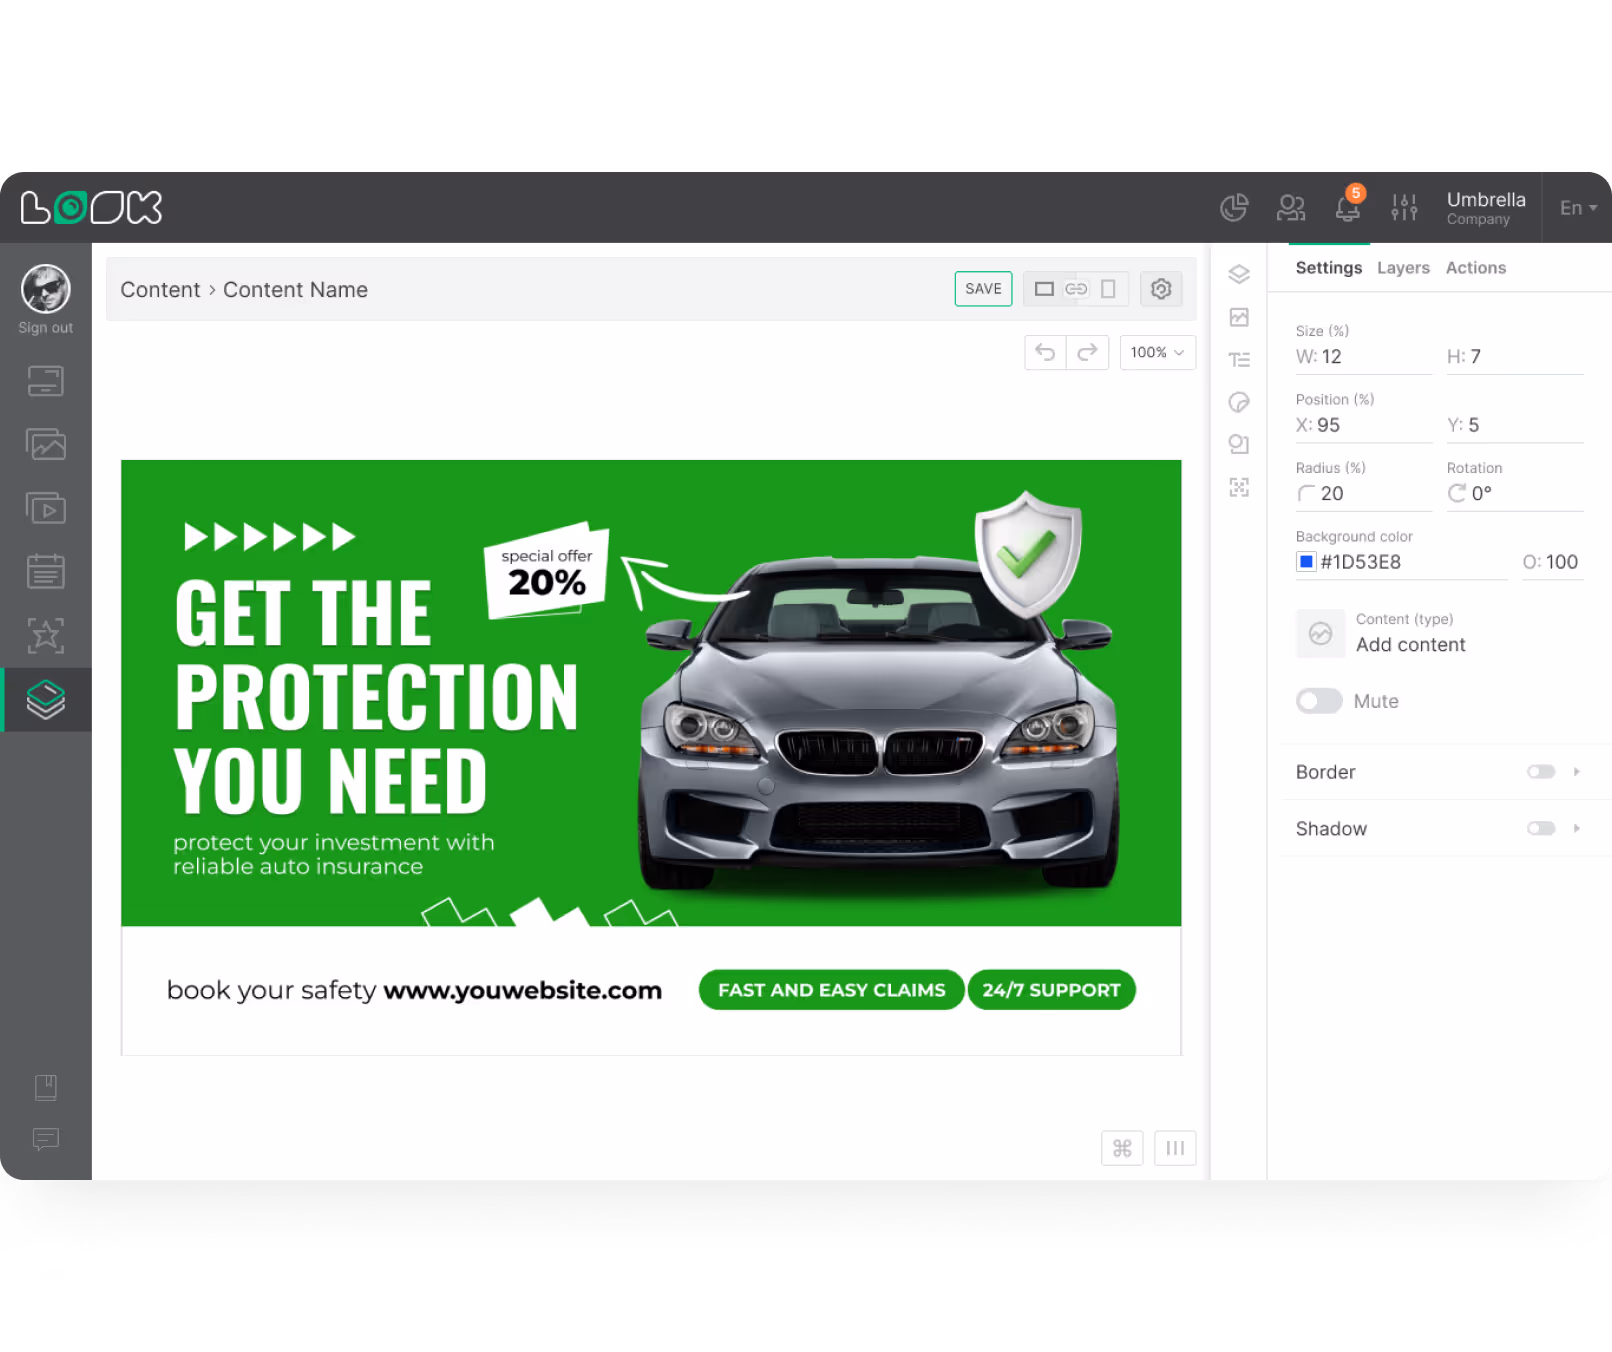Select the text tool in the right strip
Screen dimensions: 1612x1352
(x=1239, y=359)
